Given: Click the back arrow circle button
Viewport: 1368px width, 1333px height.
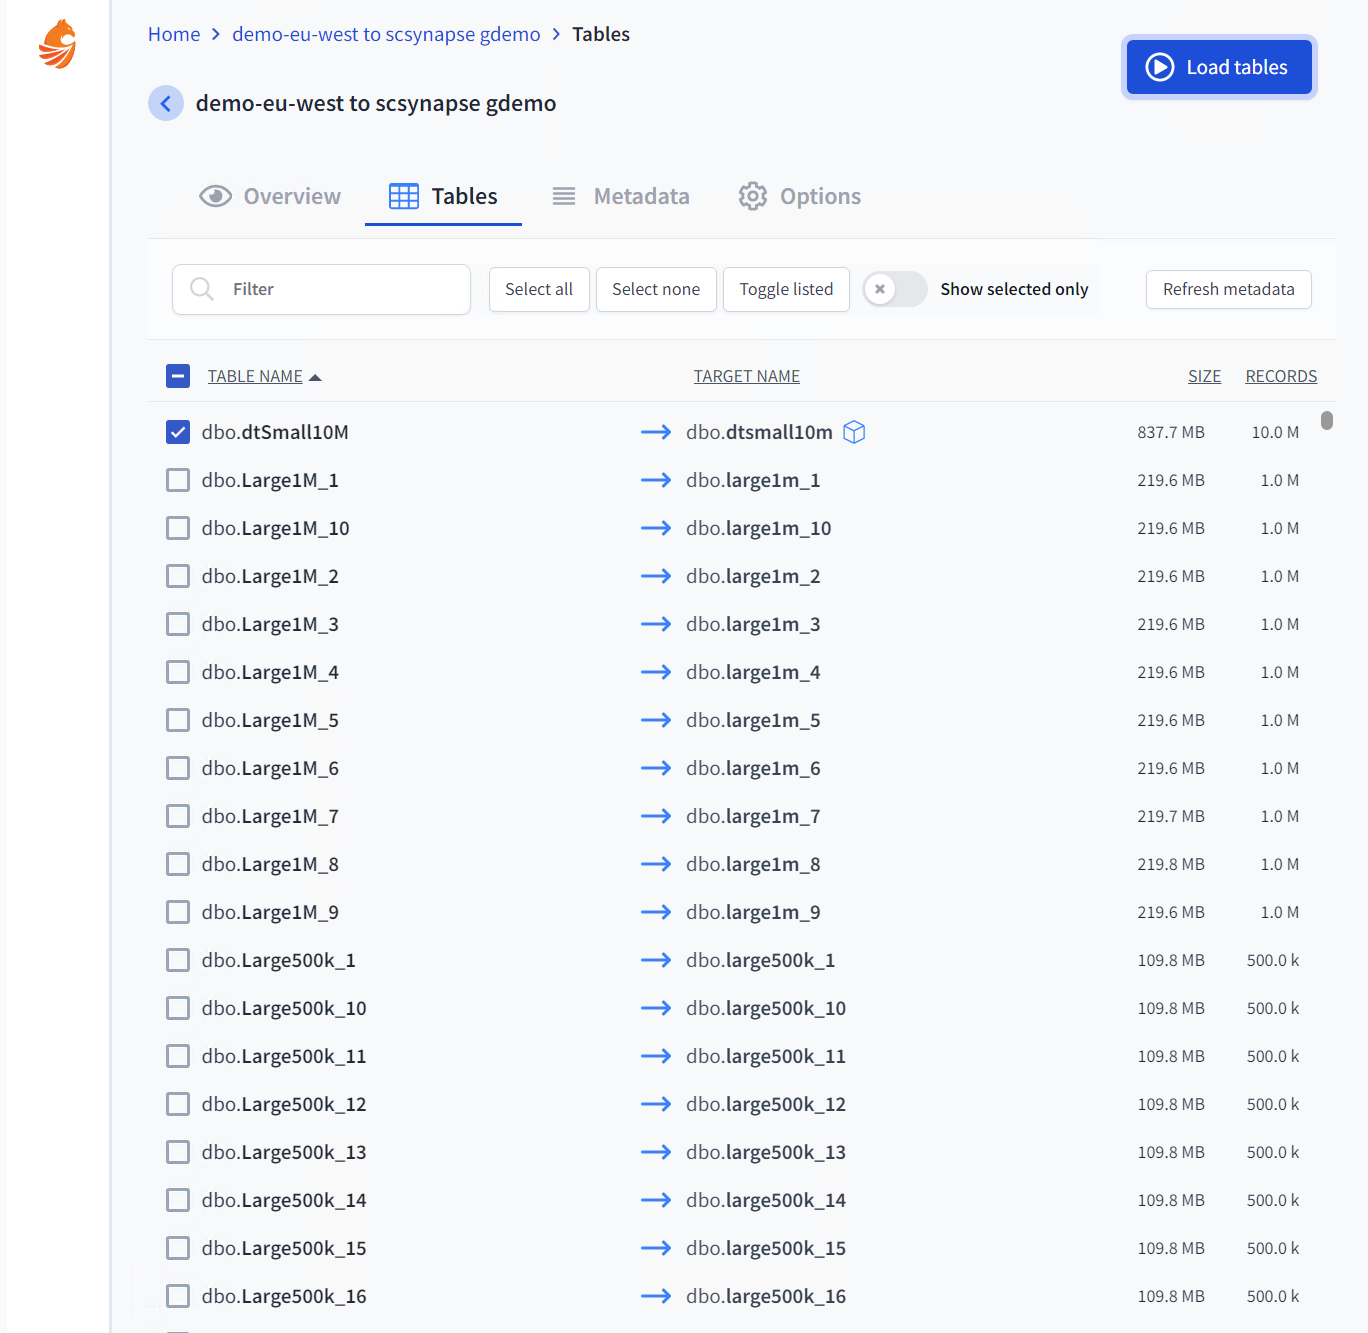Looking at the screenshot, I should click(x=166, y=103).
